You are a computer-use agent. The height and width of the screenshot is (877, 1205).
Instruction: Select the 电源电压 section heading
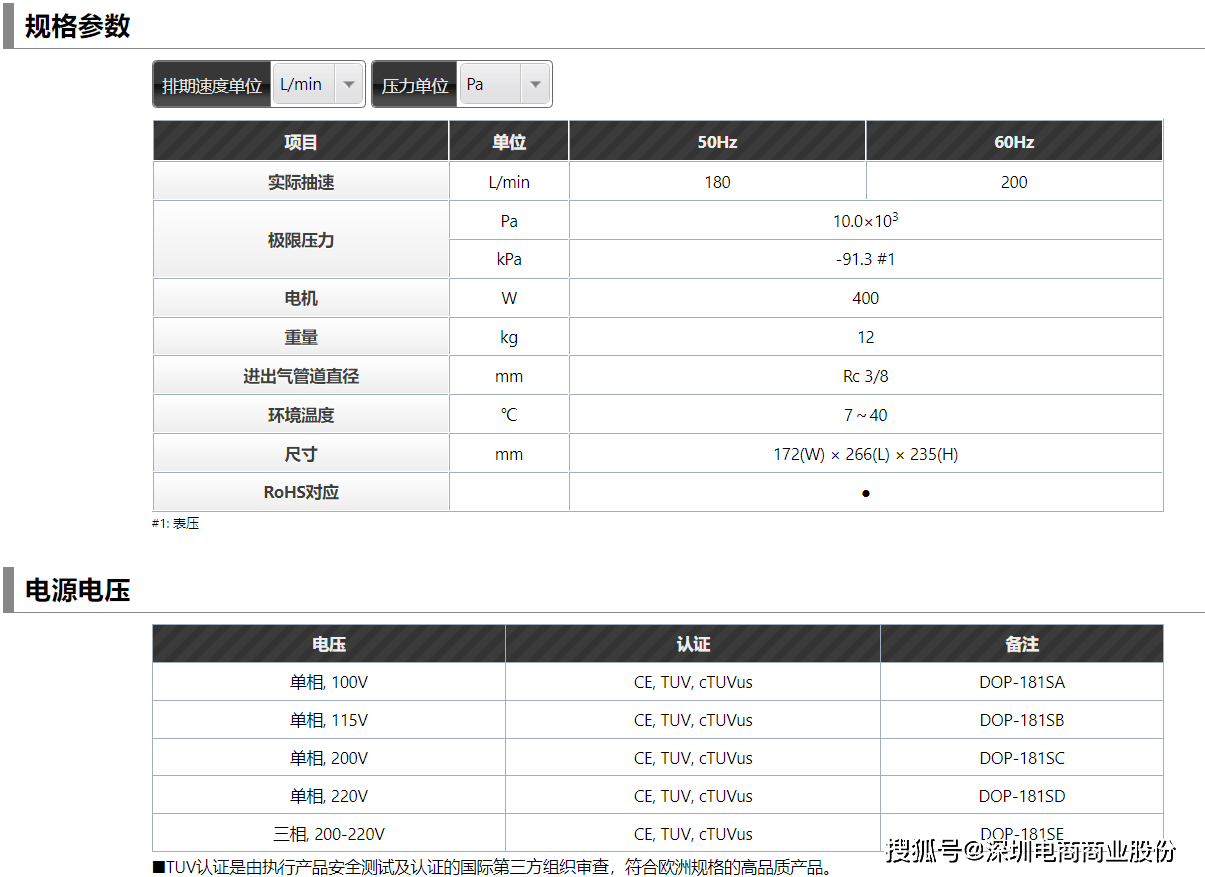pyautogui.click(x=78, y=590)
